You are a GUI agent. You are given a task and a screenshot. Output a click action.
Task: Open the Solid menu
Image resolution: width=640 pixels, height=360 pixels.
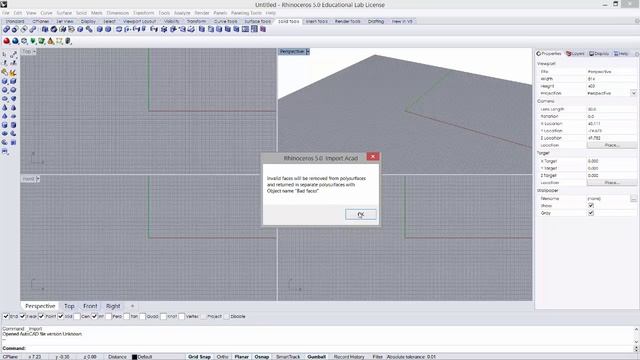81,13
